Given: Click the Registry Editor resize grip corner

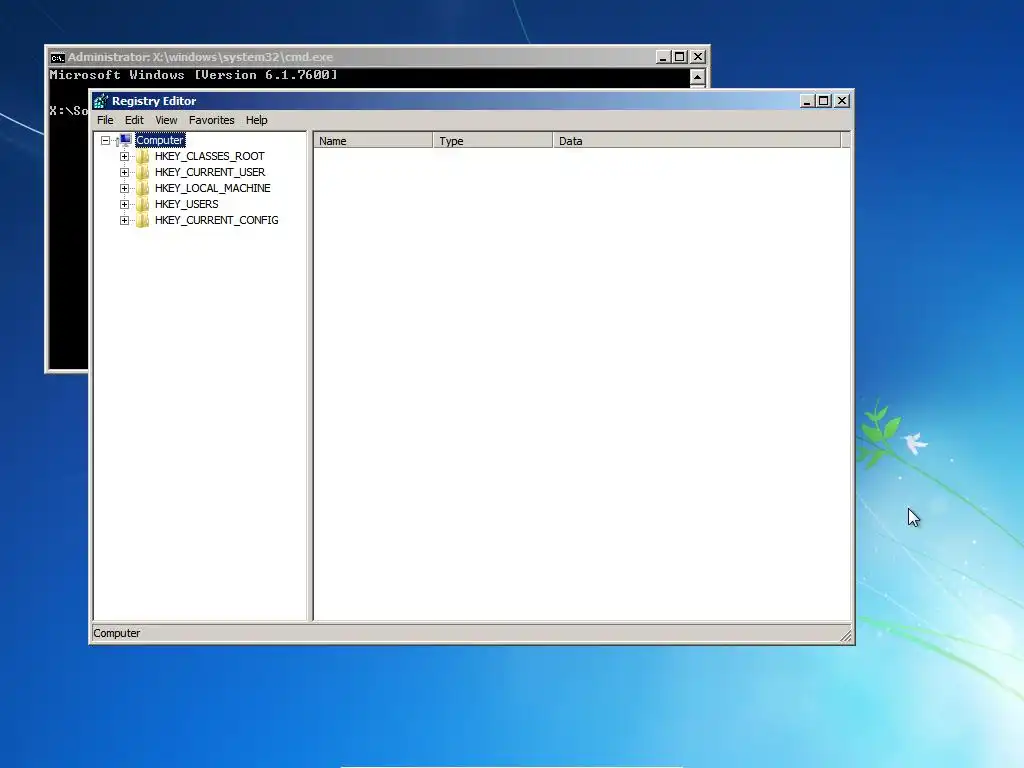Looking at the screenshot, I should pyautogui.click(x=846, y=635).
